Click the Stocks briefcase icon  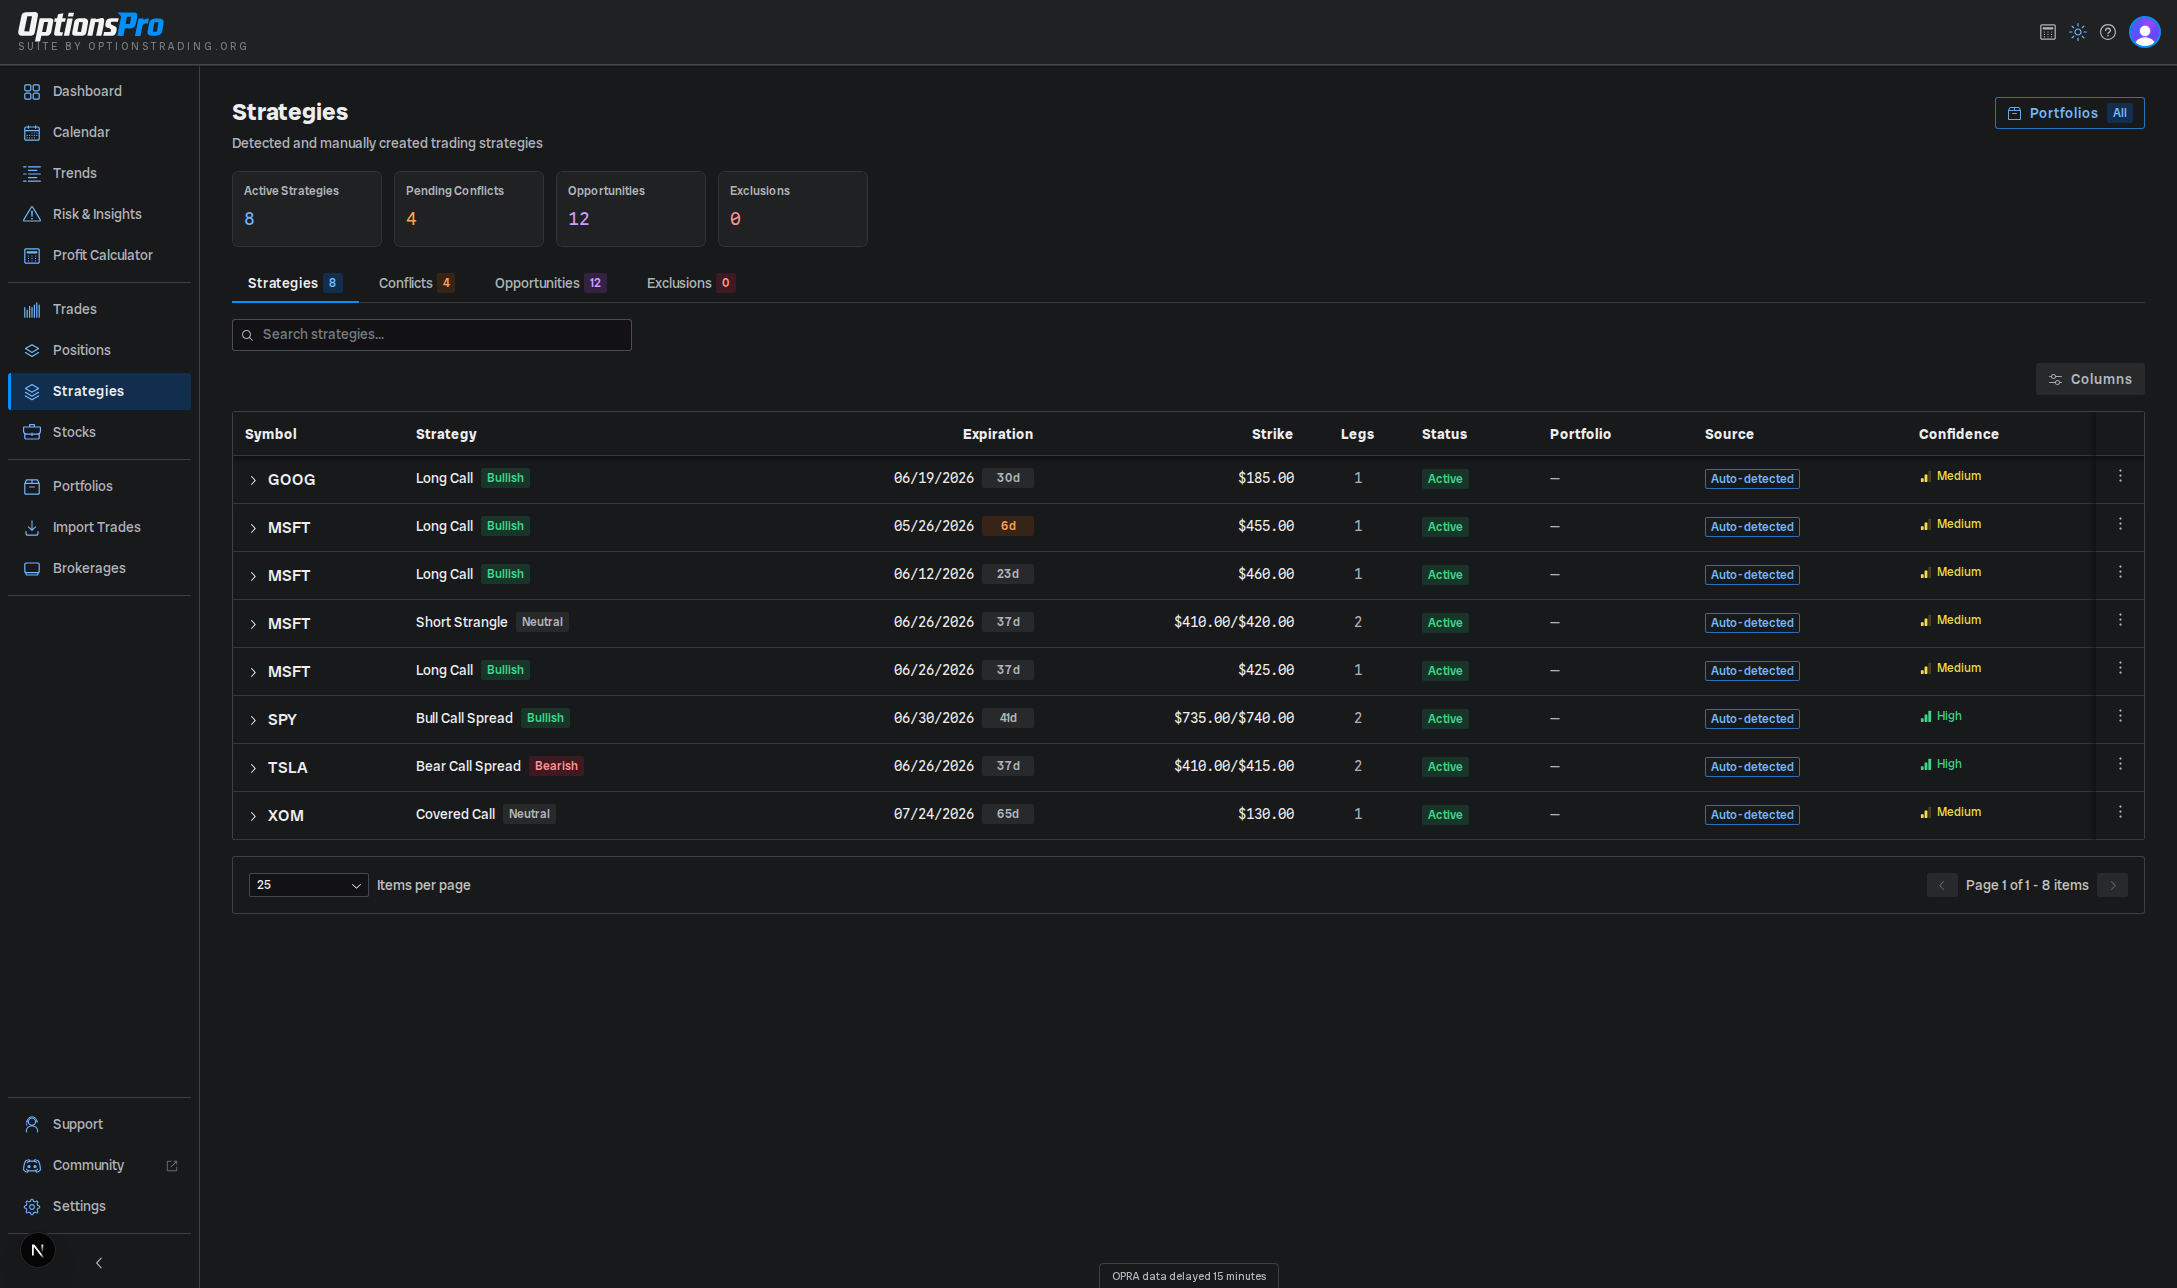tap(32, 433)
